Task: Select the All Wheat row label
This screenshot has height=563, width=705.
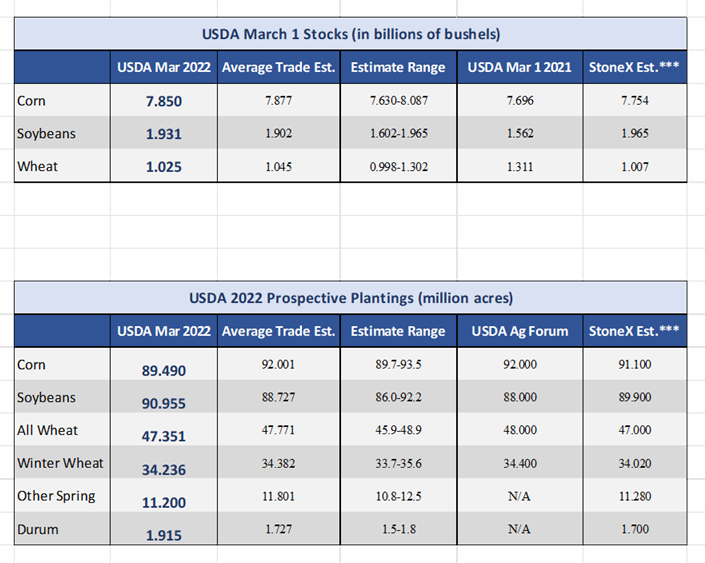Action: pyautogui.click(x=48, y=430)
